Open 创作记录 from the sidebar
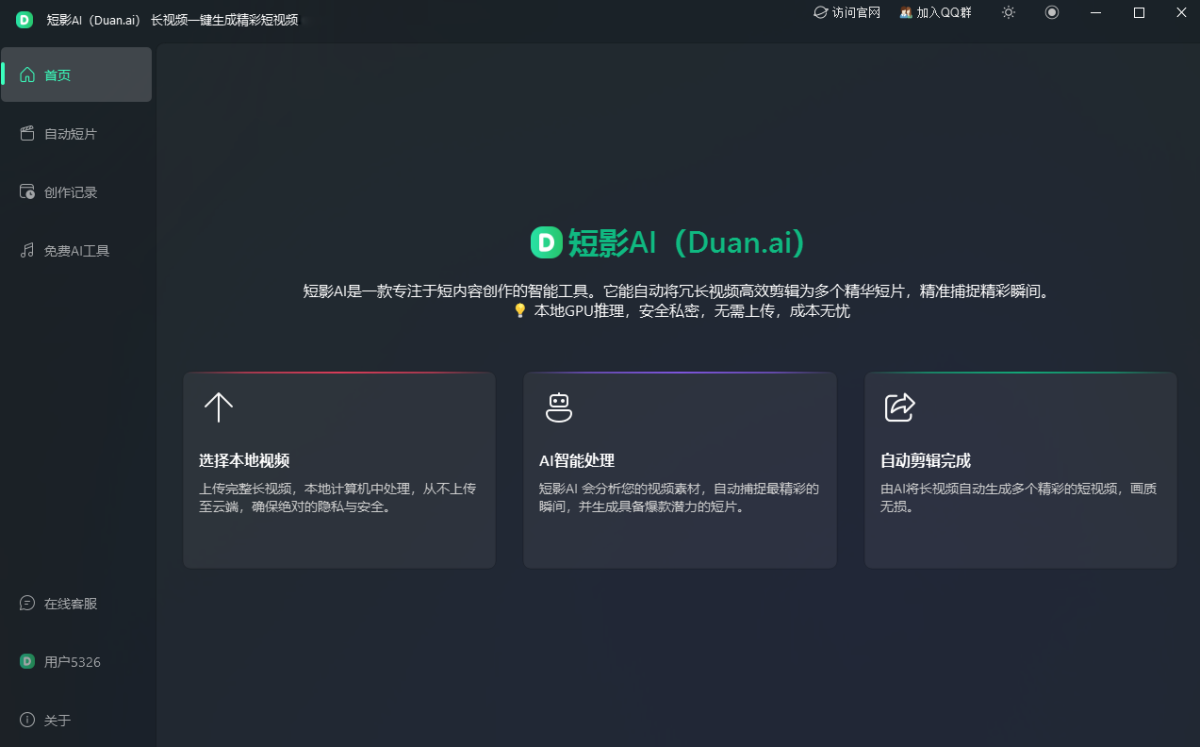Viewport: 1200px width, 747px height. (x=68, y=191)
